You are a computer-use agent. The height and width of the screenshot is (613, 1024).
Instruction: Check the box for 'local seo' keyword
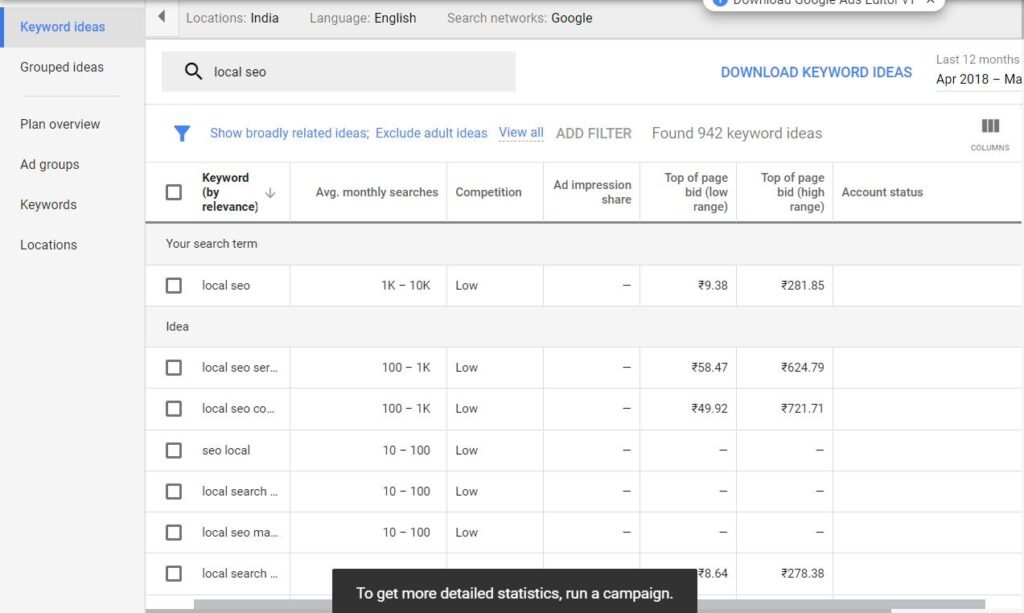point(174,285)
